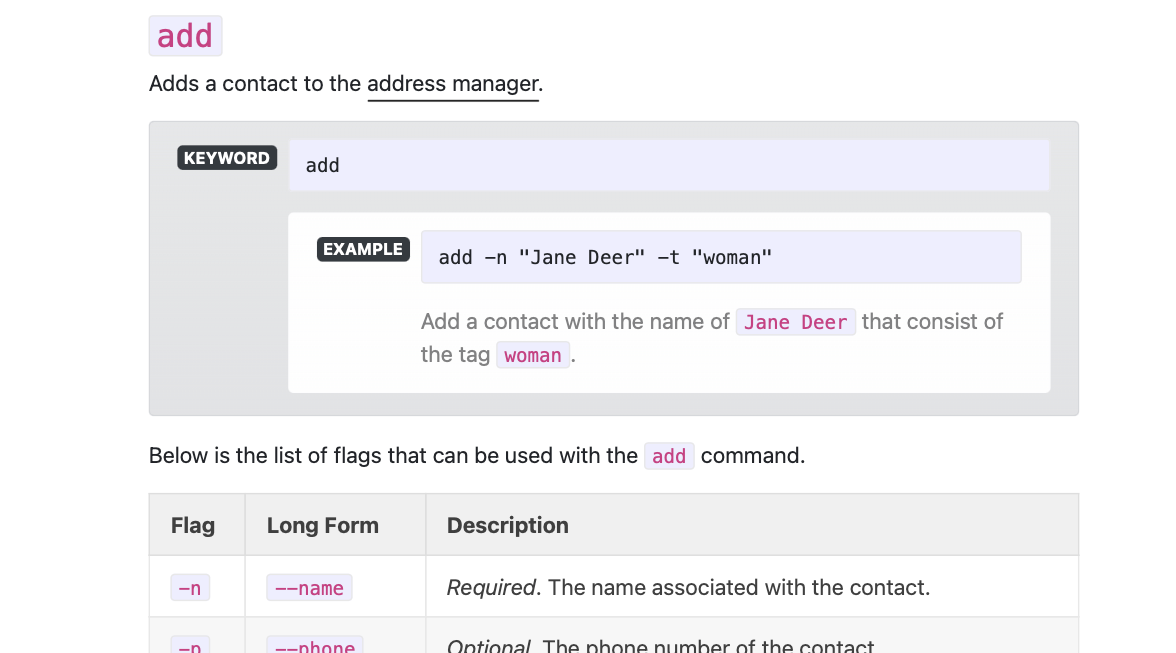Click the 'Jane Deer' inline code
This screenshot has width=1176, height=653.
(x=795, y=322)
